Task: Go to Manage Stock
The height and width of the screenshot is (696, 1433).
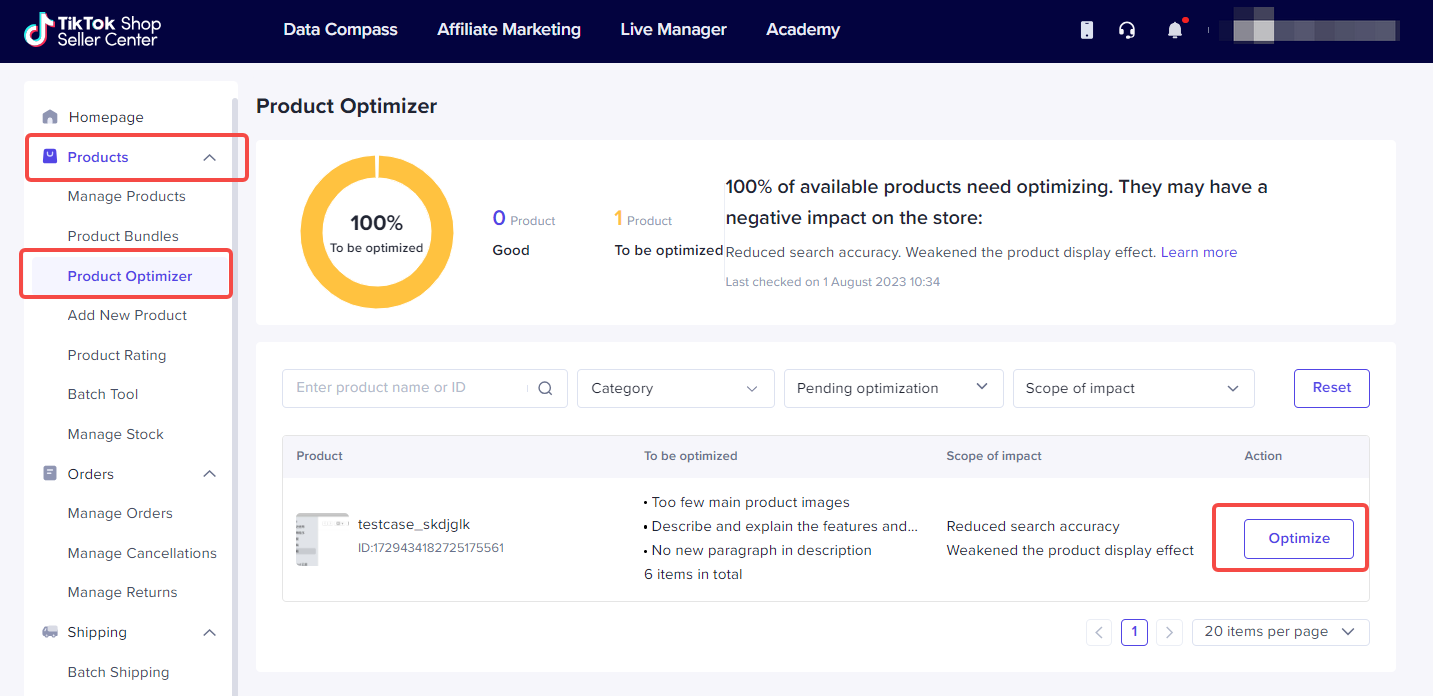Action: point(116,434)
